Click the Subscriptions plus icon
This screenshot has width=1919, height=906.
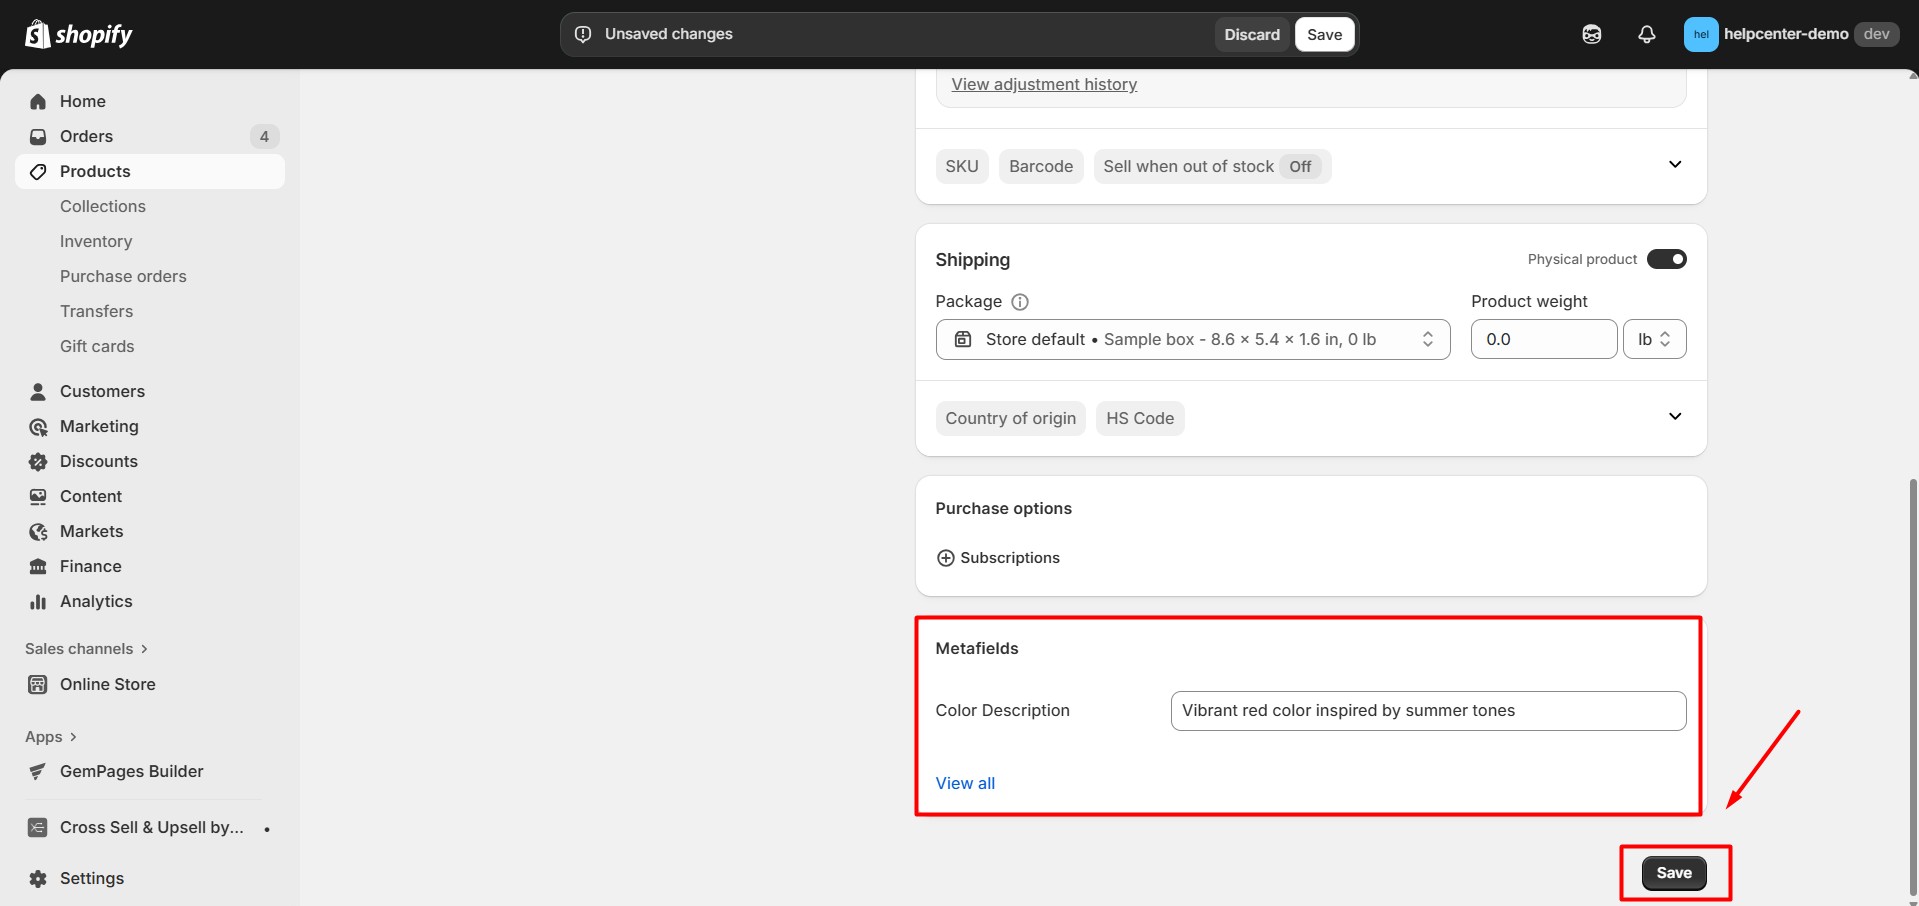[945, 558]
